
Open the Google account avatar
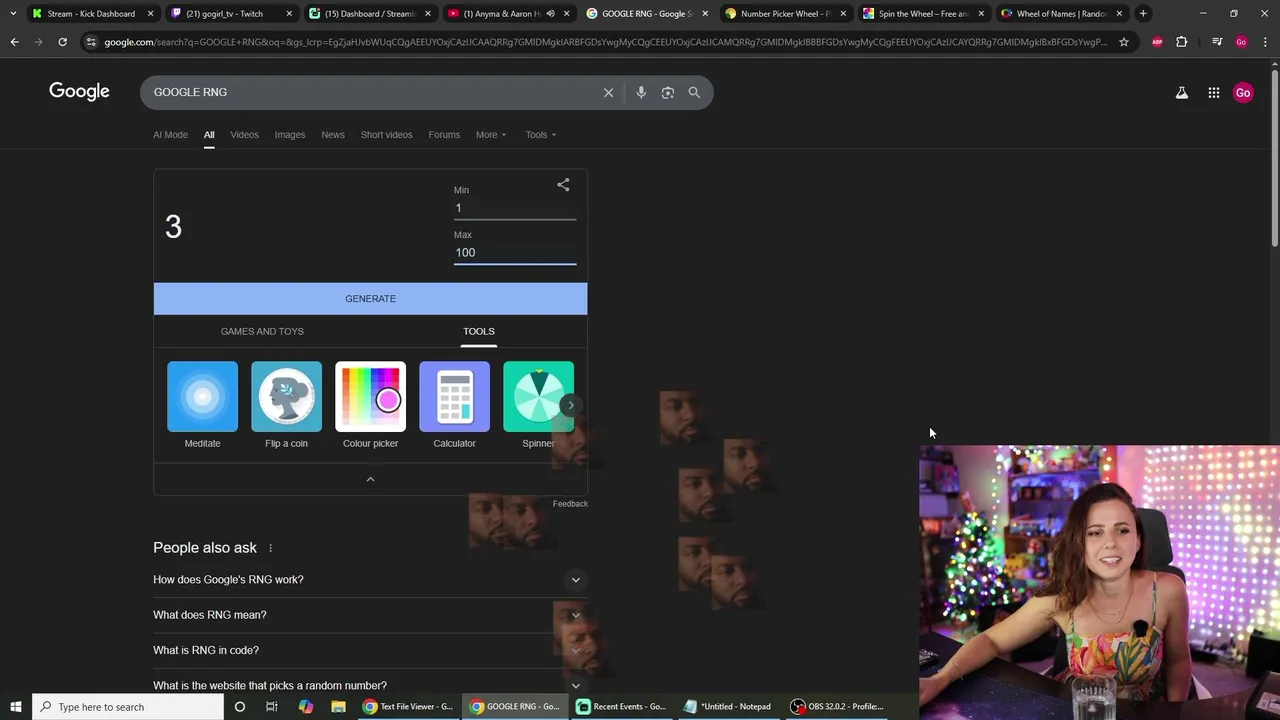point(1243,93)
